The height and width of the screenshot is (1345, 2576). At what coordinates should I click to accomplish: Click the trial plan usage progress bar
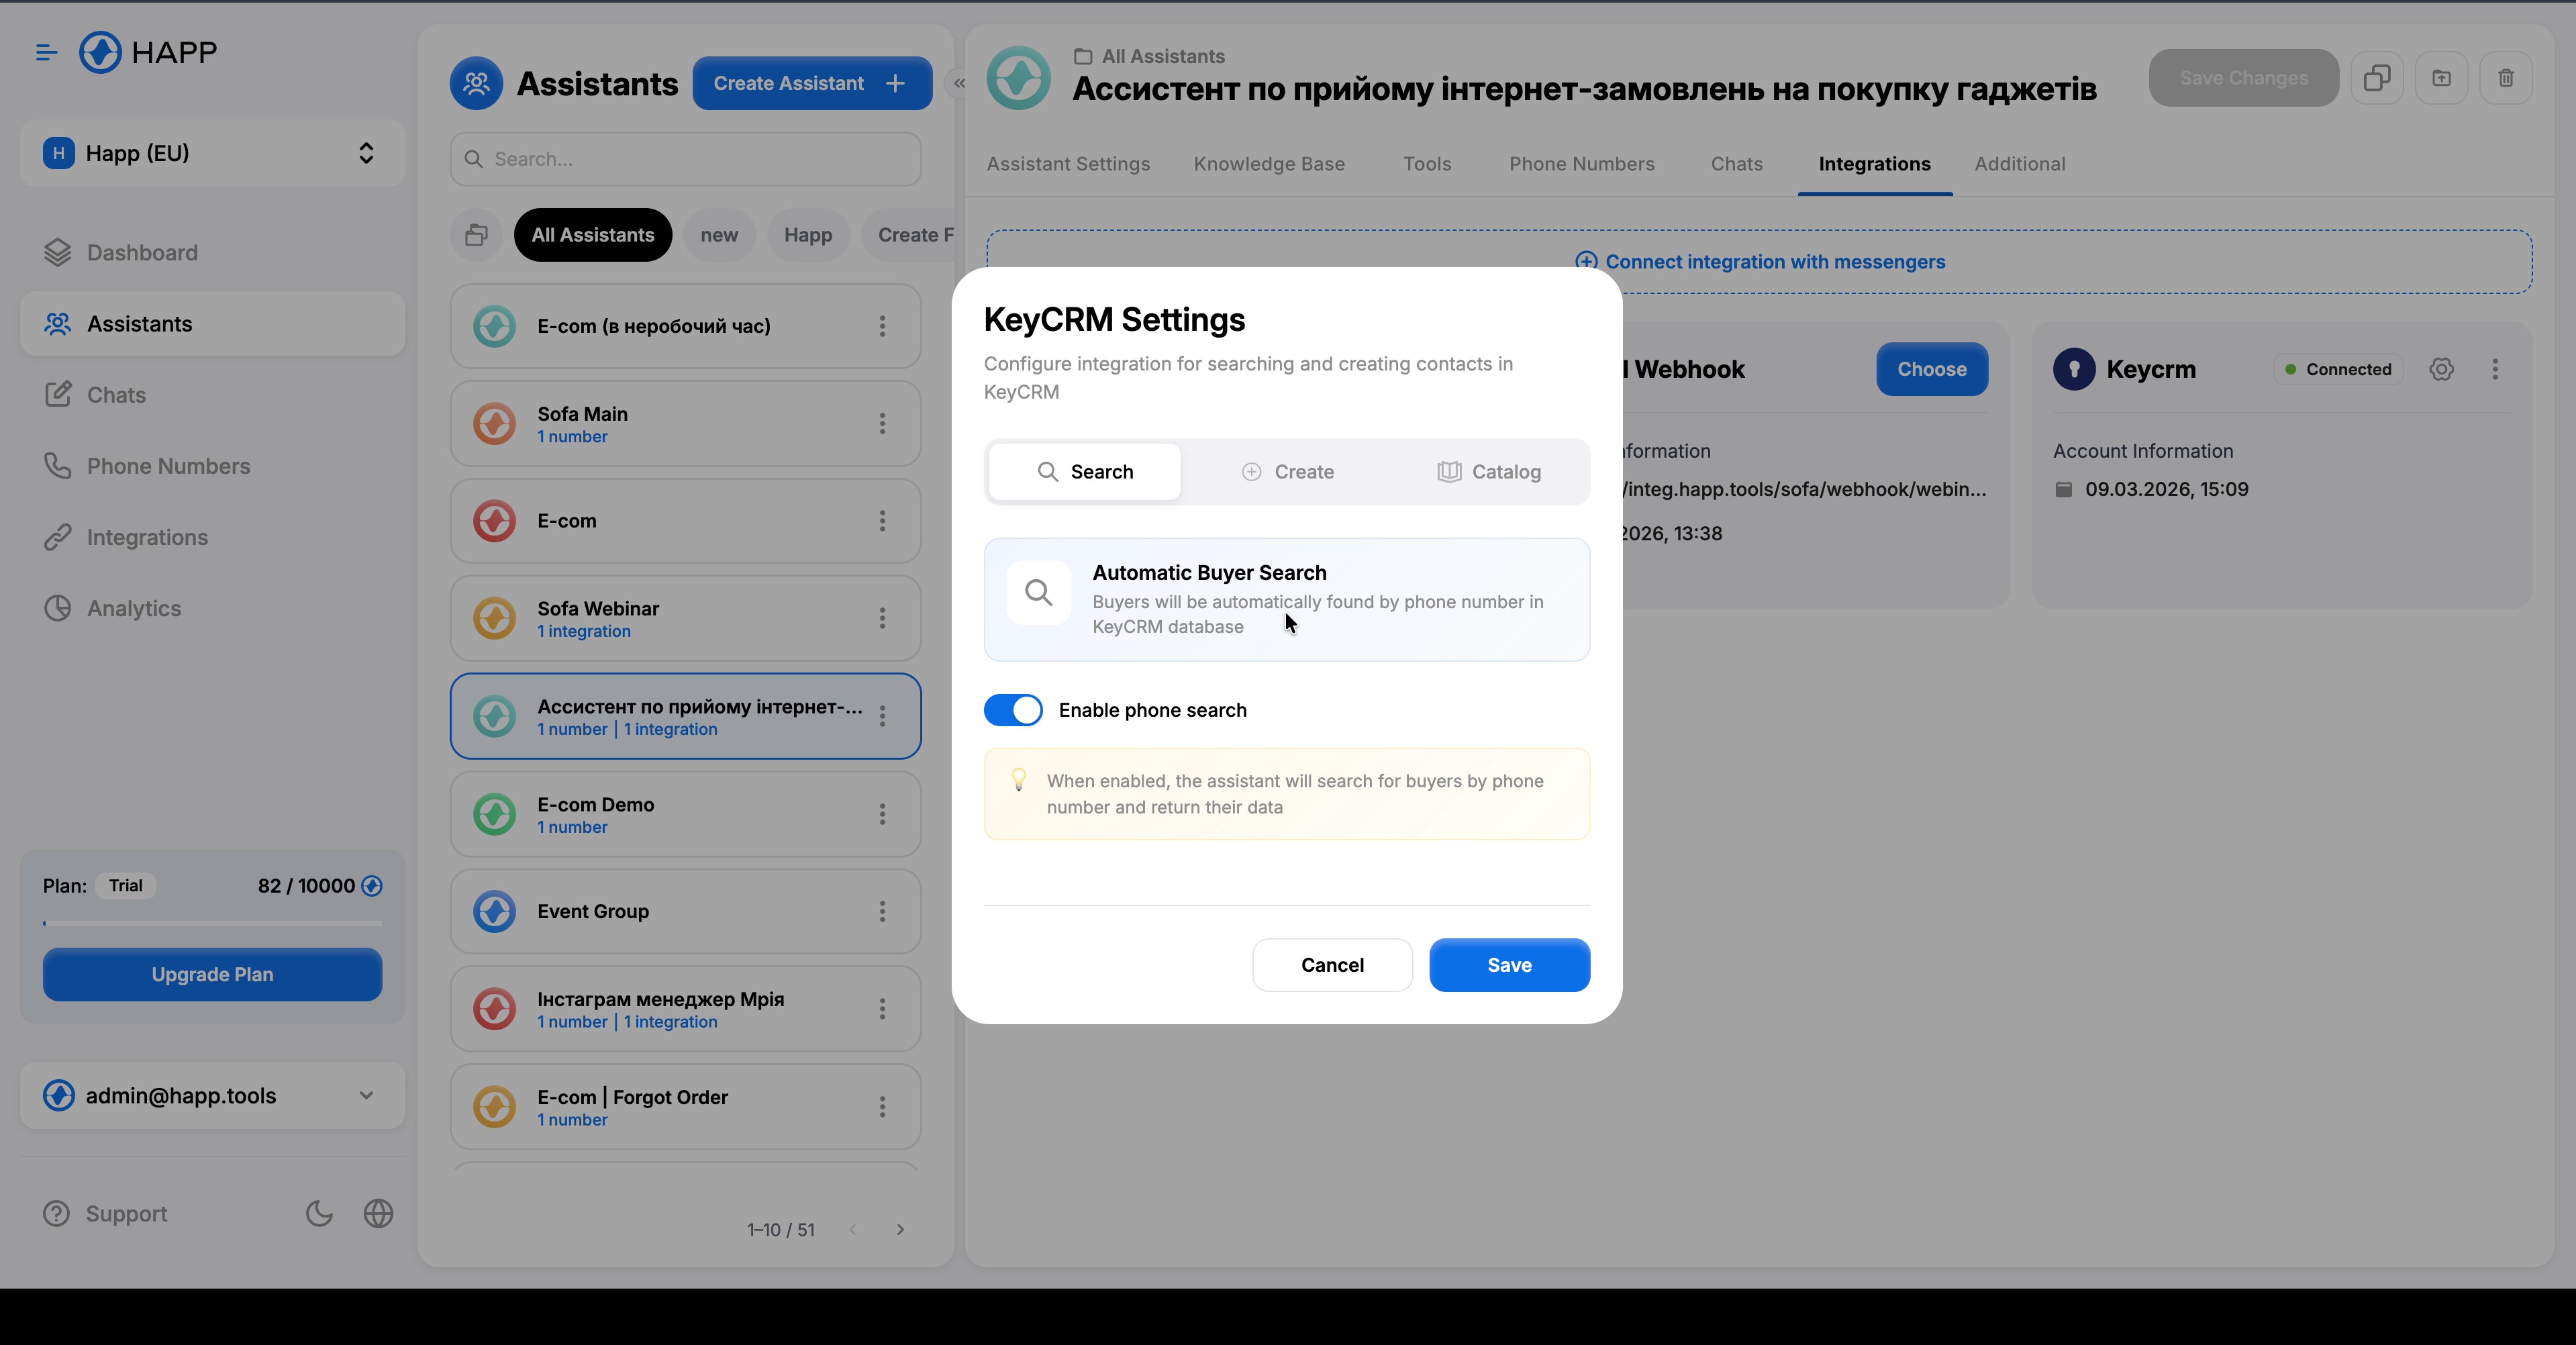click(x=211, y=923)
